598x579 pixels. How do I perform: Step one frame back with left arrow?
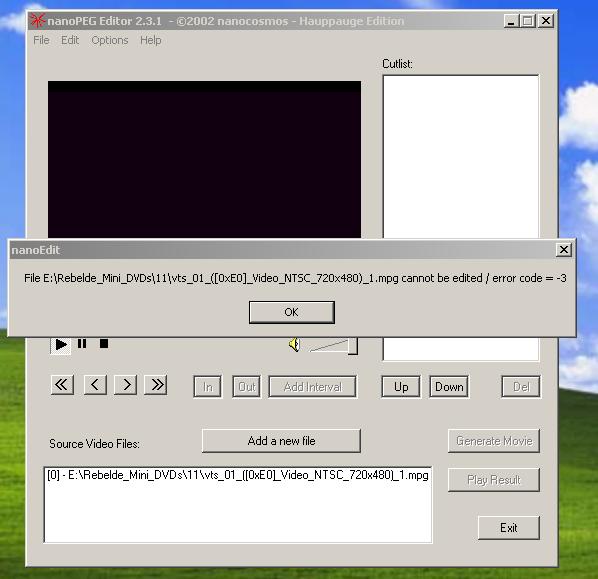coord(95,385)
